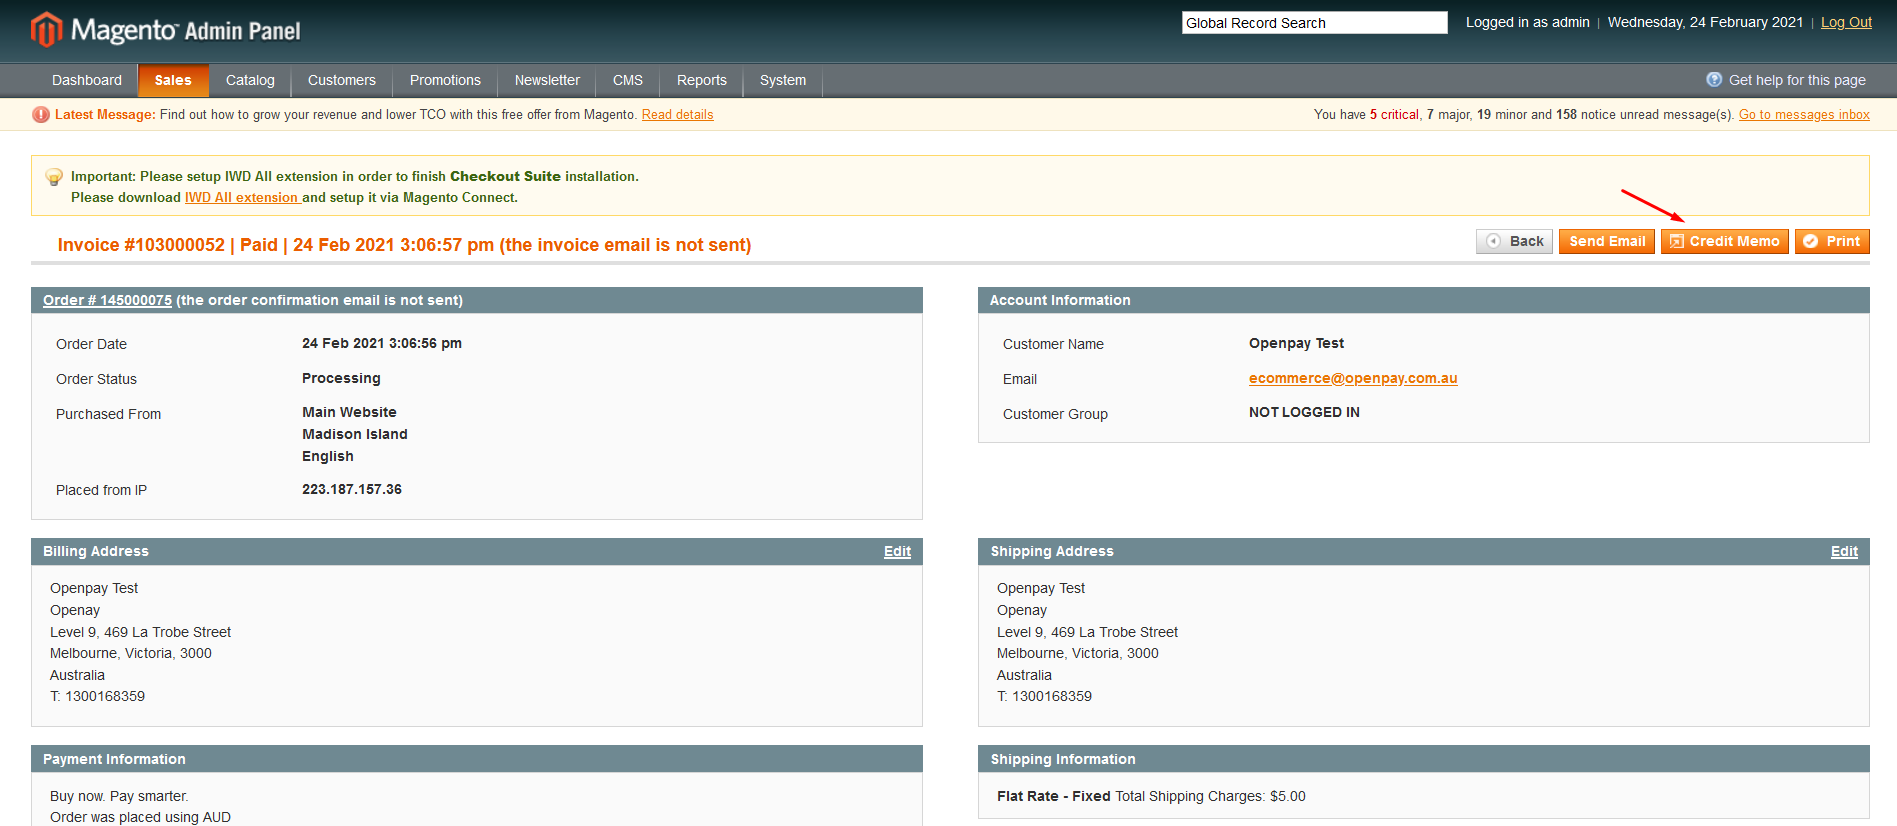Click the Magento logo icon
This screenshot has width=1897, height=826.
tap(46, 30)
